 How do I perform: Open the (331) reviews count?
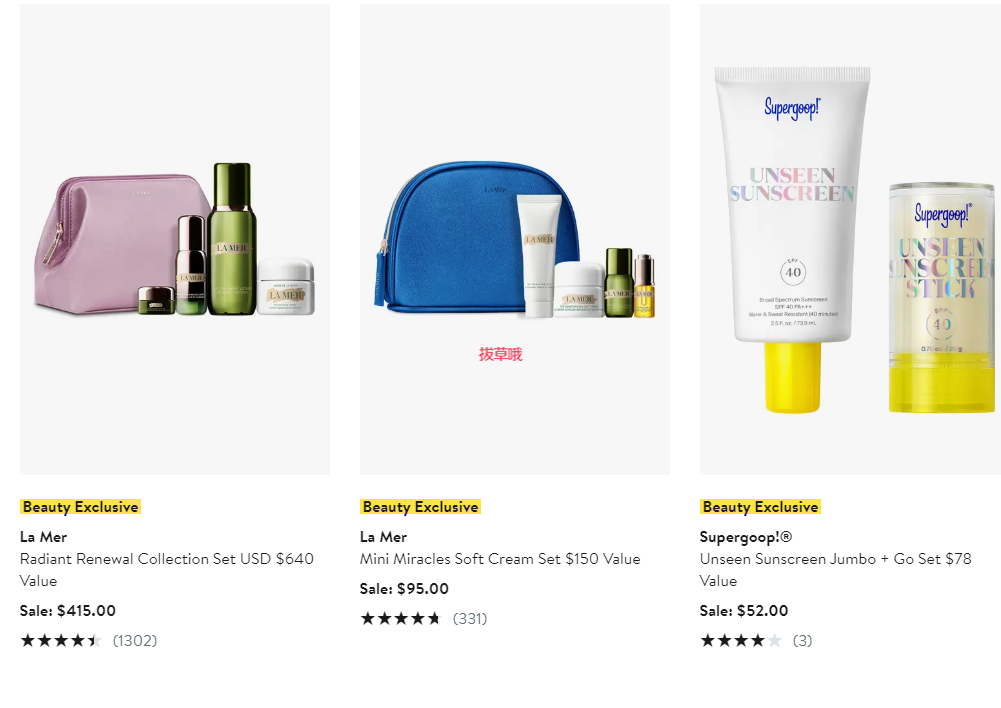(x=470, y=618)
